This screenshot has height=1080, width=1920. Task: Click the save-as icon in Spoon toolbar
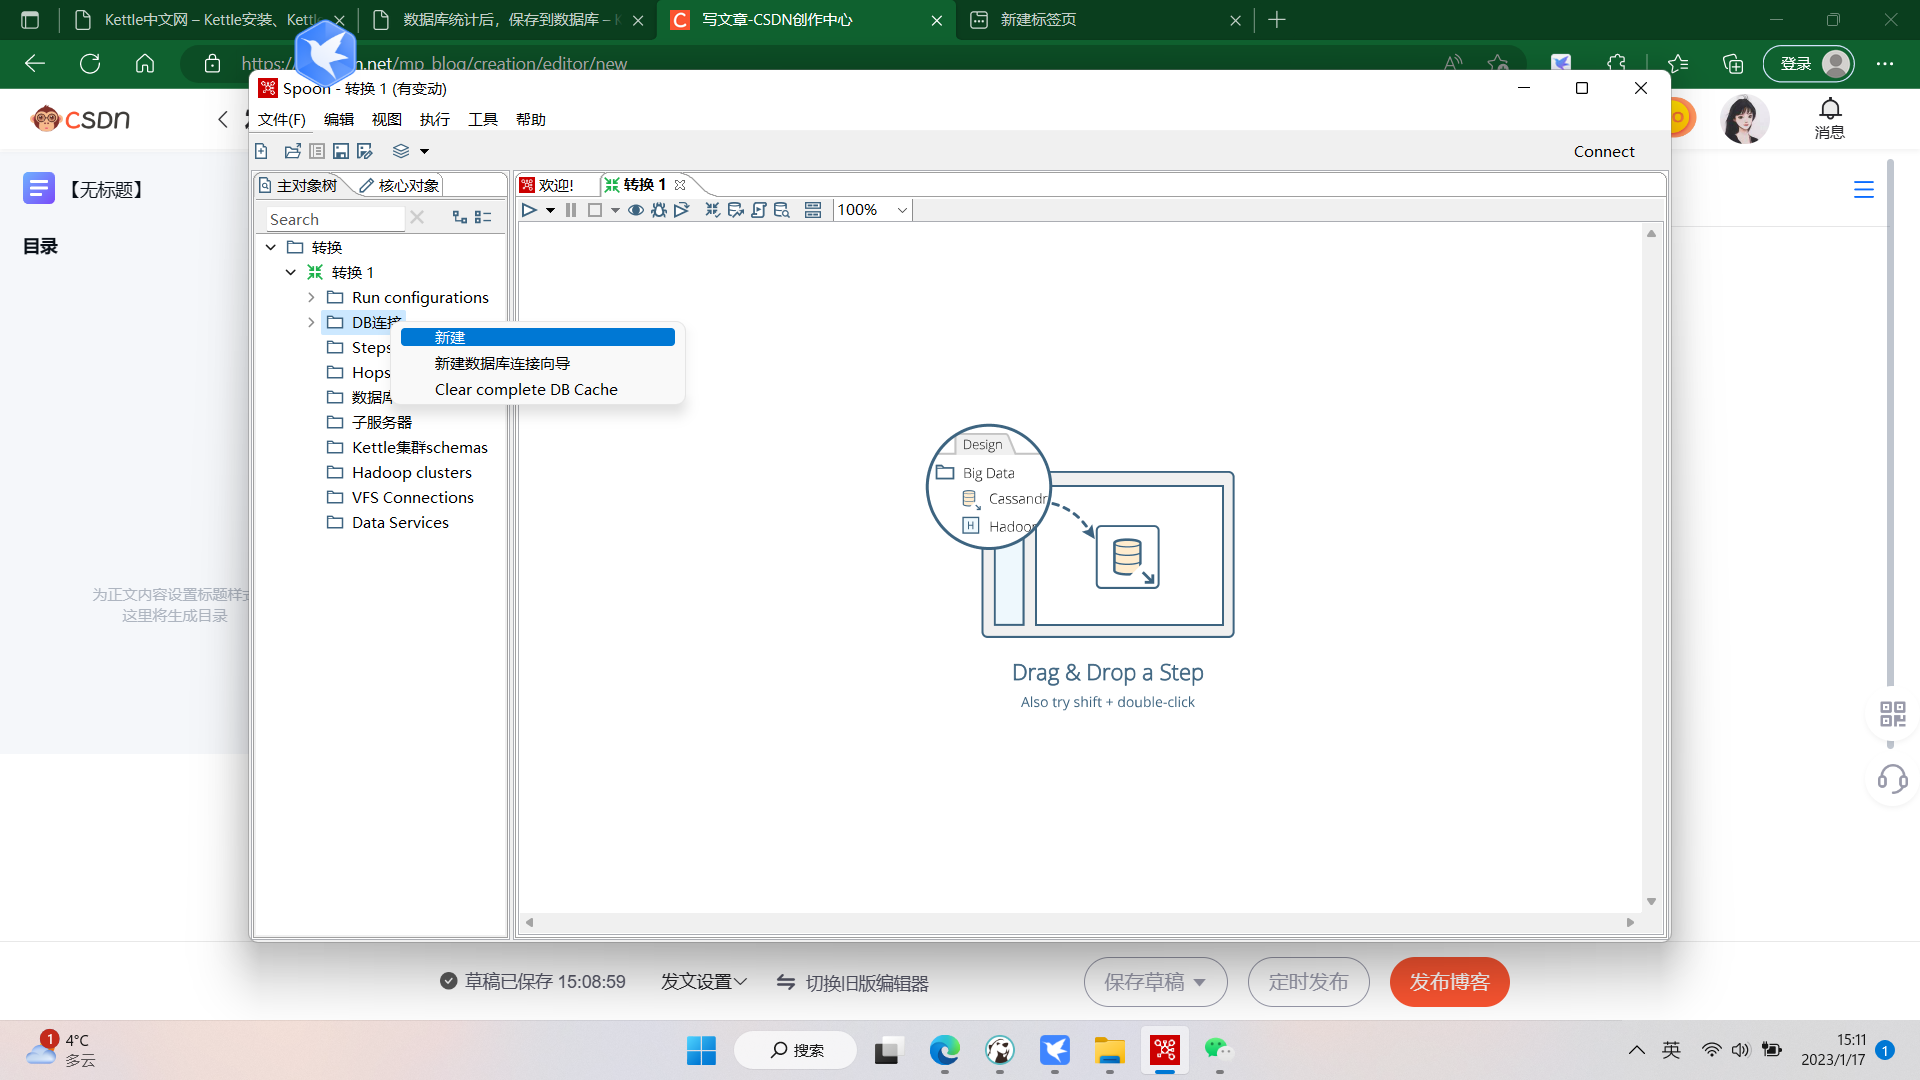point(365,151)
